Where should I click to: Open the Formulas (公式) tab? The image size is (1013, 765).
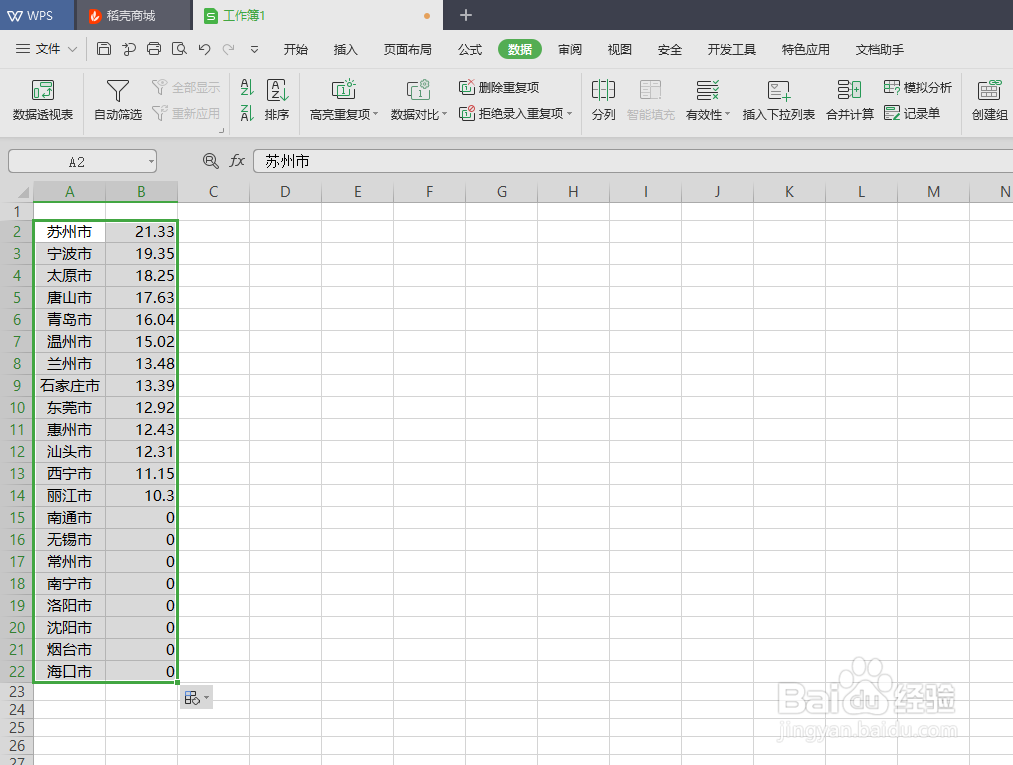(470, 49)
